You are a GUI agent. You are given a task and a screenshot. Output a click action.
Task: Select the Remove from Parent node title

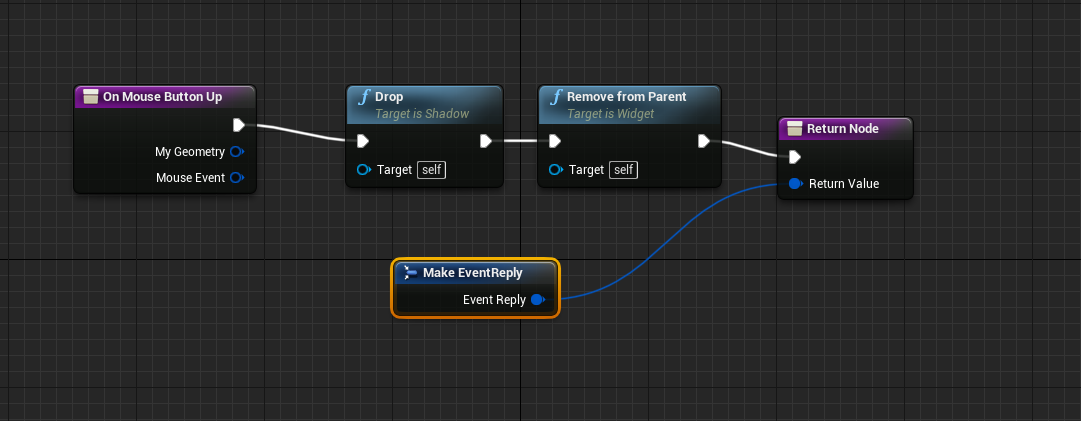(627, 96)
